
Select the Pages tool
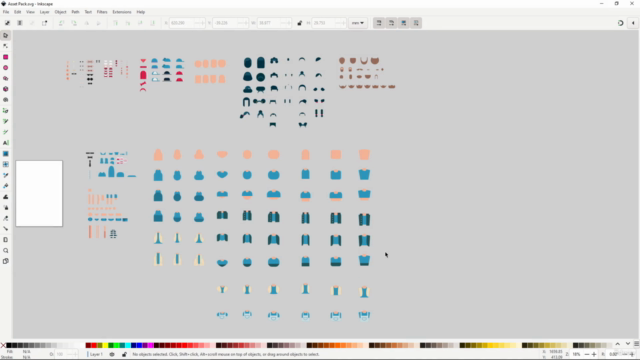point(6,261)
